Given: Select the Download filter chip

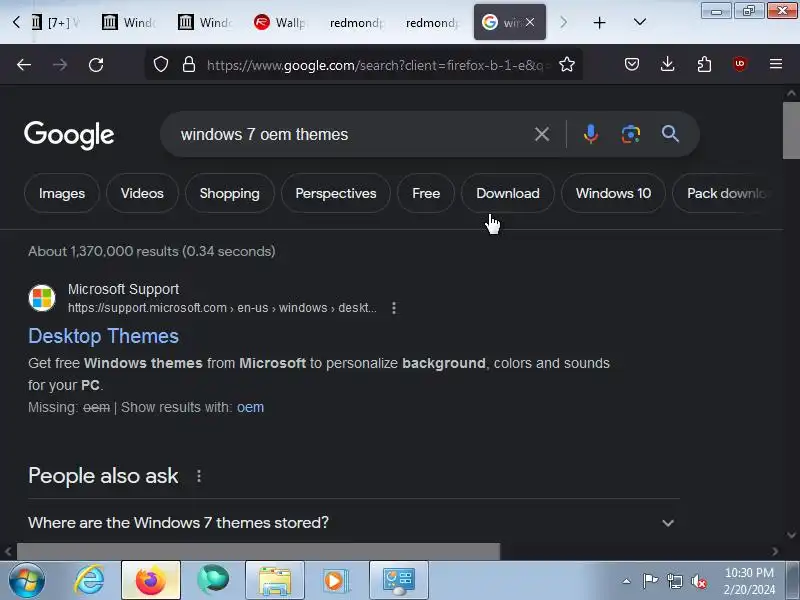Looking at the screenshot, I should (x=508, y=193).
